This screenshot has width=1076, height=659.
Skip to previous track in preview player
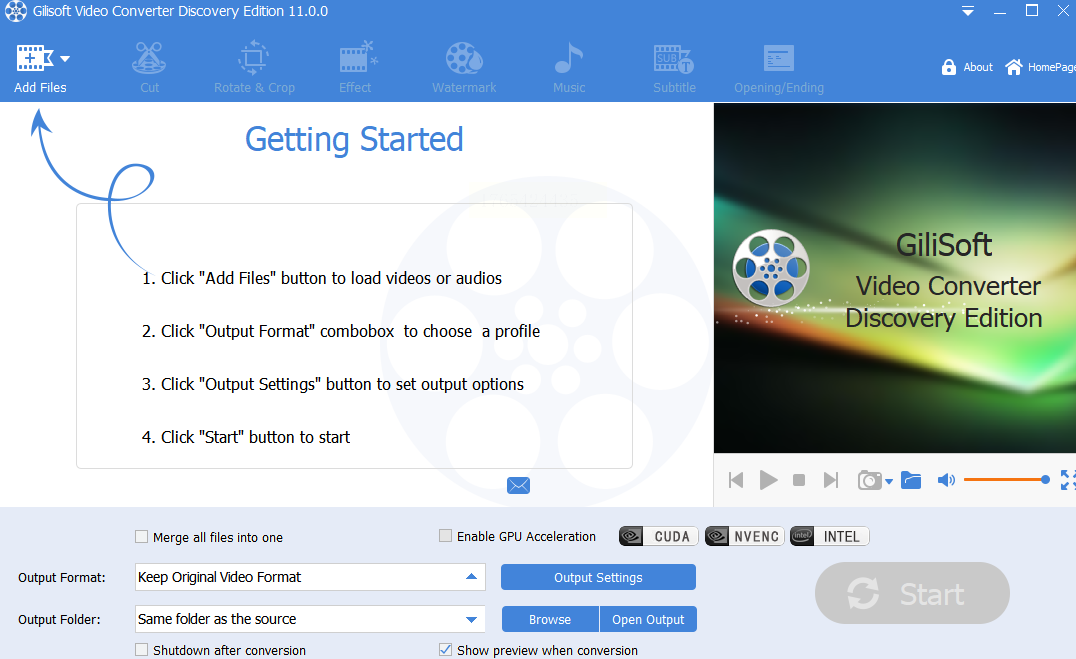coord(736,480)
